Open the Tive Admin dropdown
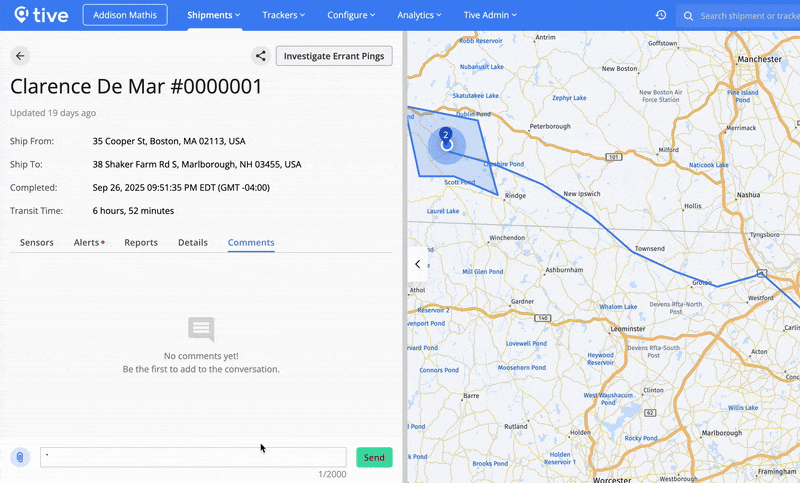Screen dimensions: 800x483 [x=490, y=15]
